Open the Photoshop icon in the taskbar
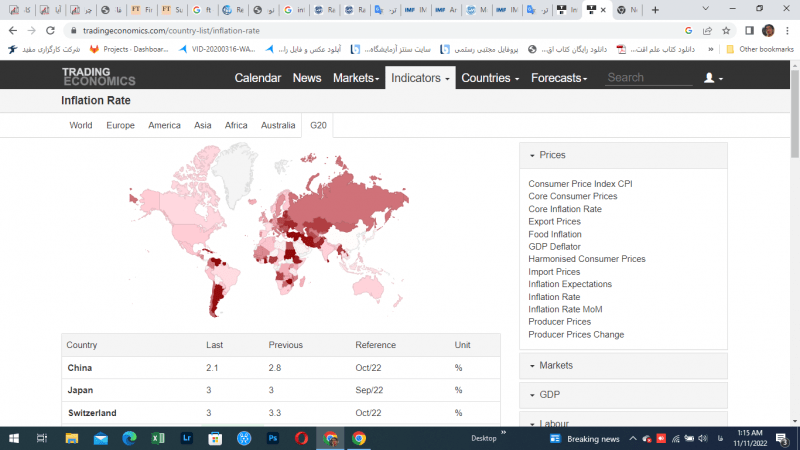The width and height of the screenshot is (800, 450). click(x=272, y=438)
